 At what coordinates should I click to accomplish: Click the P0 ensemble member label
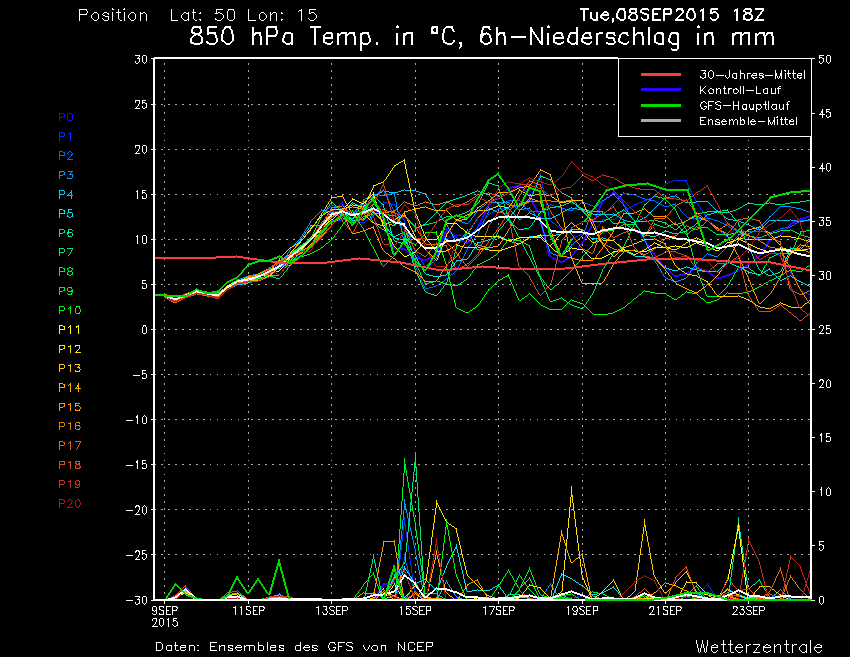66,117
